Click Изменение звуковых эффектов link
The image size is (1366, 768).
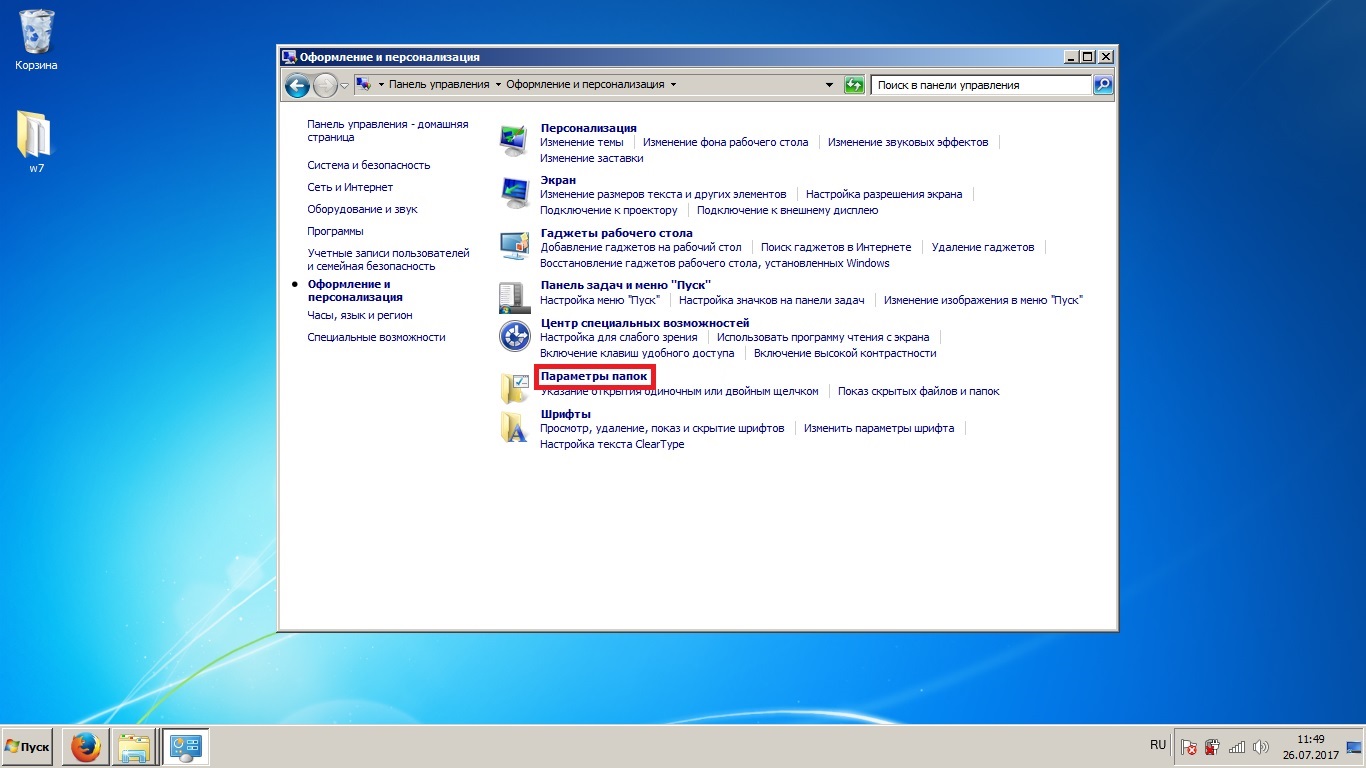tap(908, 142)
